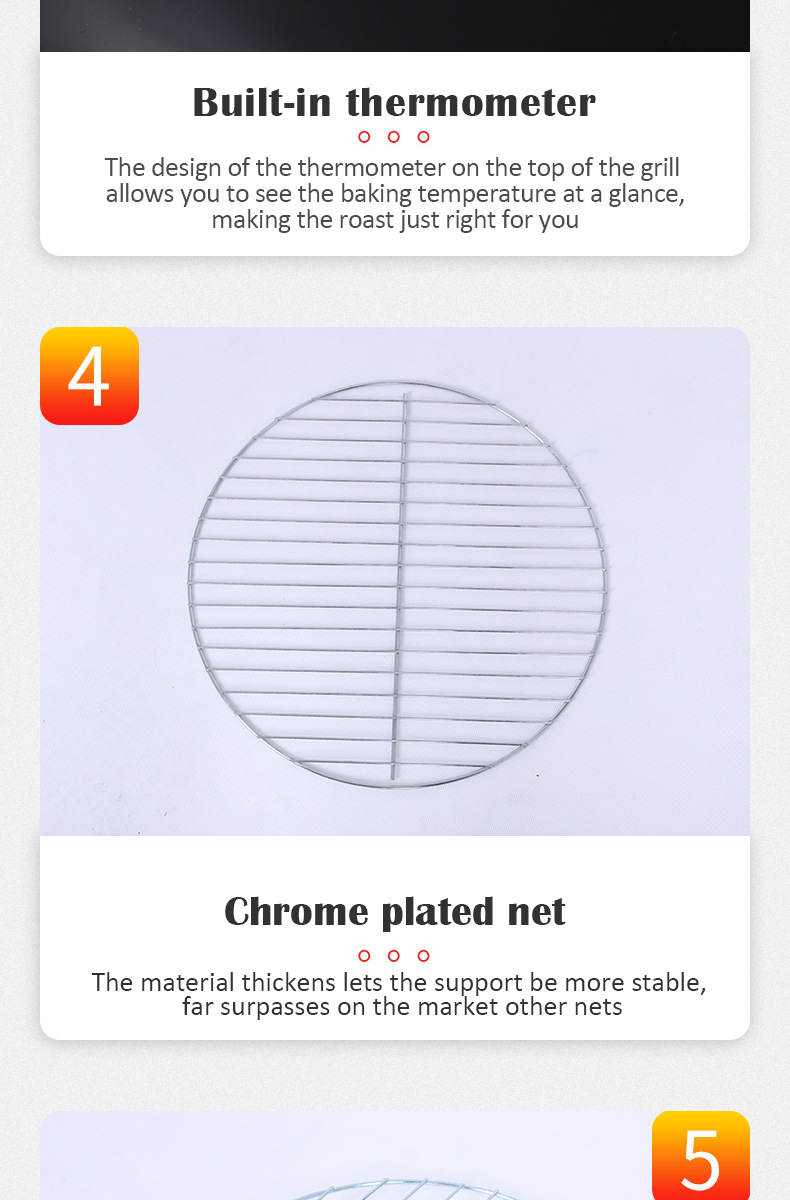Click gray background between thermometer and net cards

(395, 291)
